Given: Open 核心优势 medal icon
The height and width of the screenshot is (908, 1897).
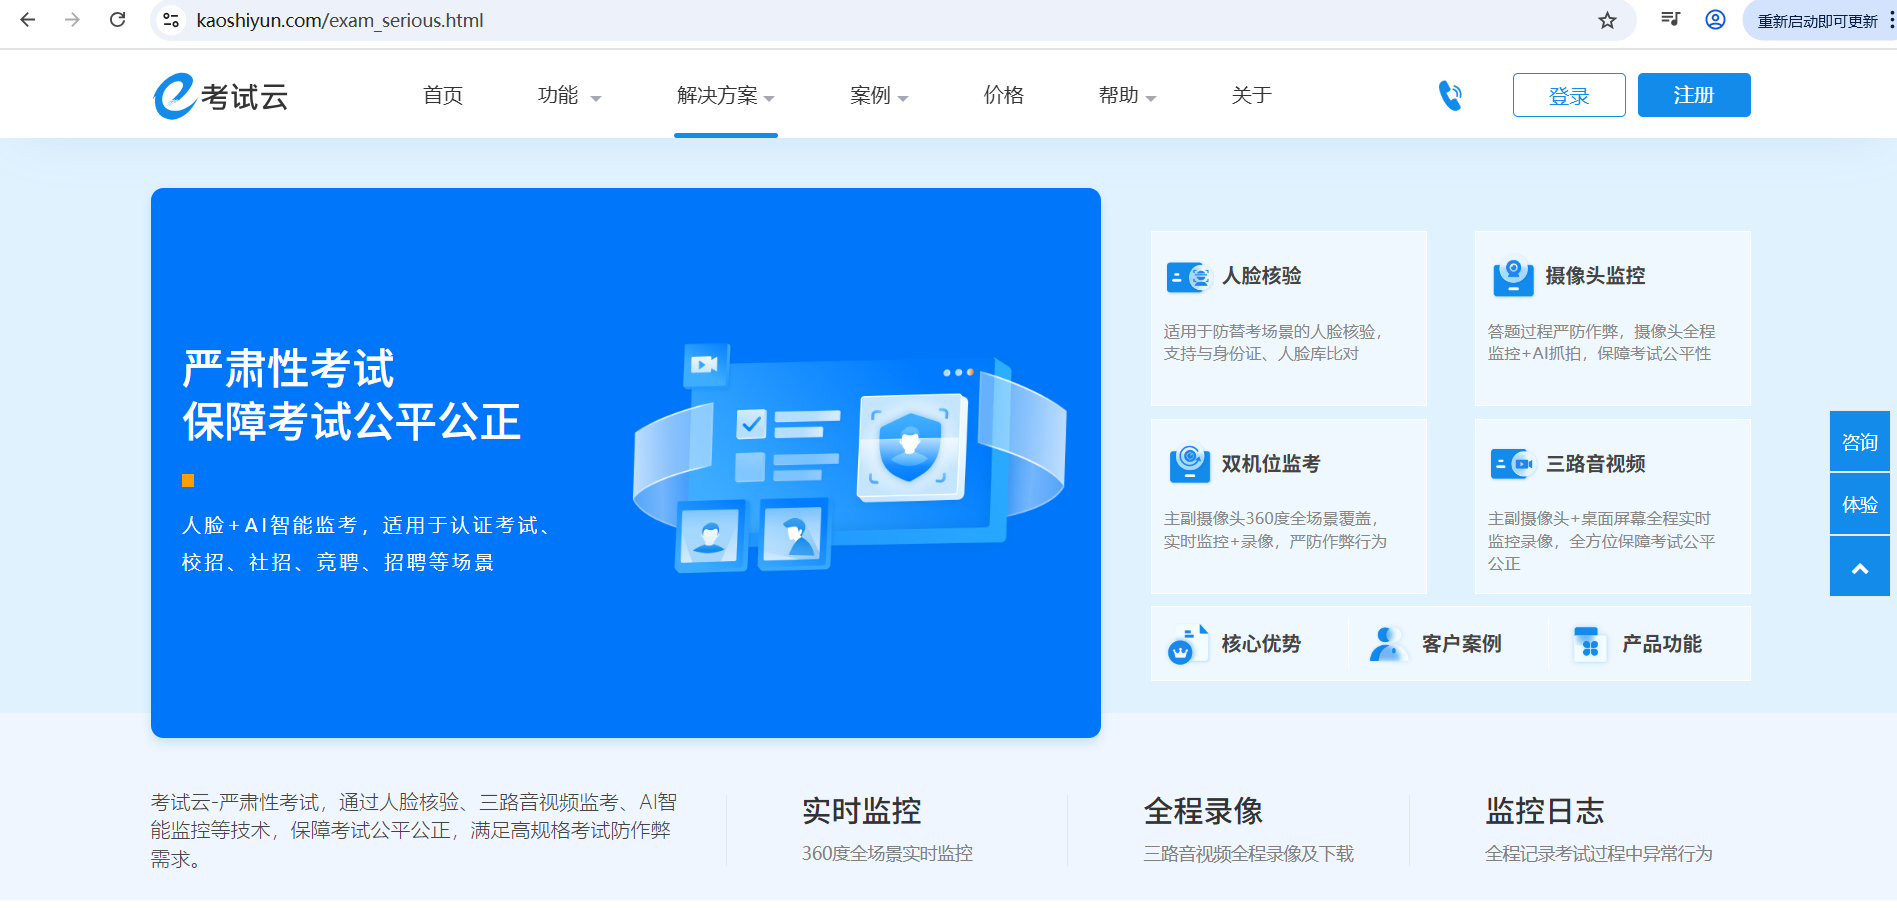Looking at the screenshot, I should coord(1187,645).
